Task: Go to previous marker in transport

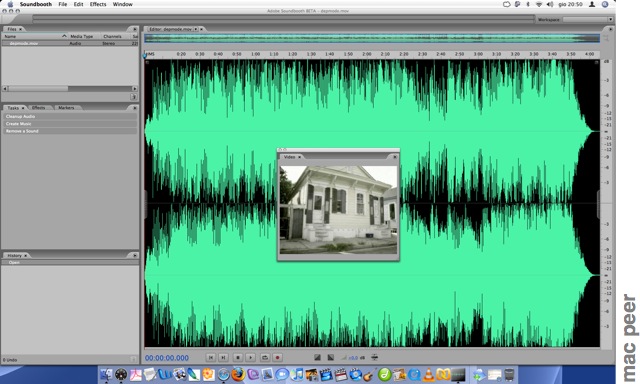Action: coord(211,357)
